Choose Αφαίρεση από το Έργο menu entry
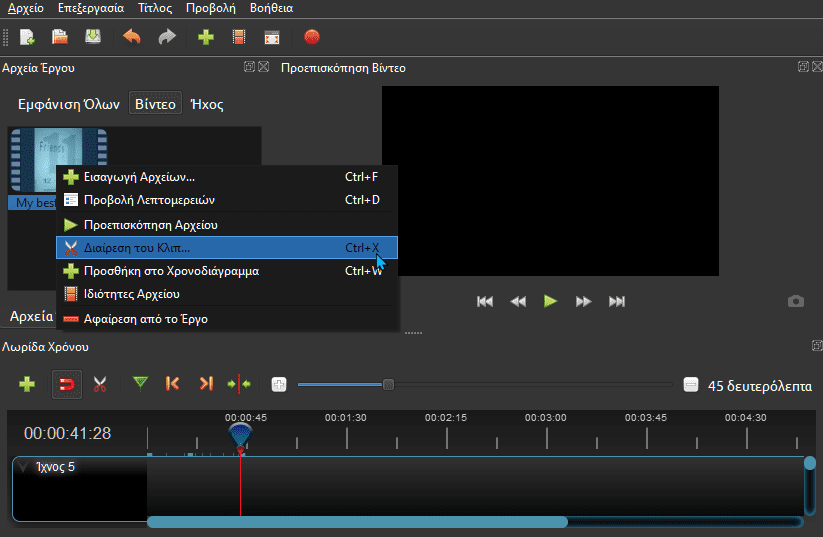Screen dimensions: 823x537 tap(227, 319)
